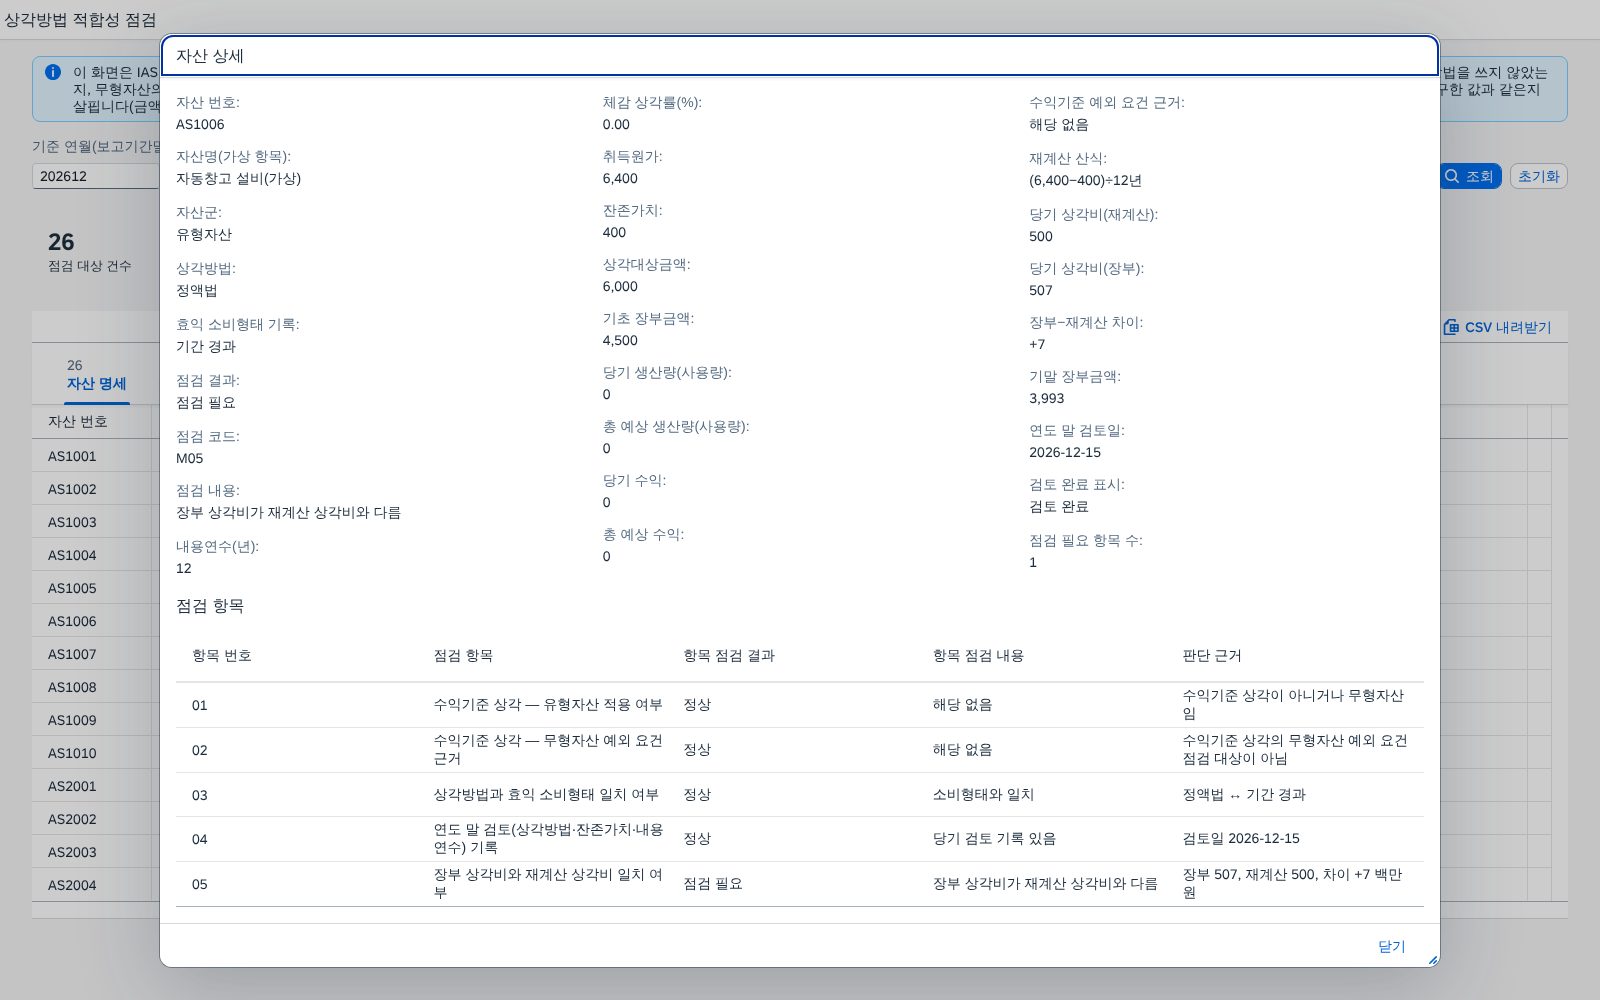Close the asset detail dialog with 닫기
Screen dimensions: 1600x1000
(x=1391, y=946)
